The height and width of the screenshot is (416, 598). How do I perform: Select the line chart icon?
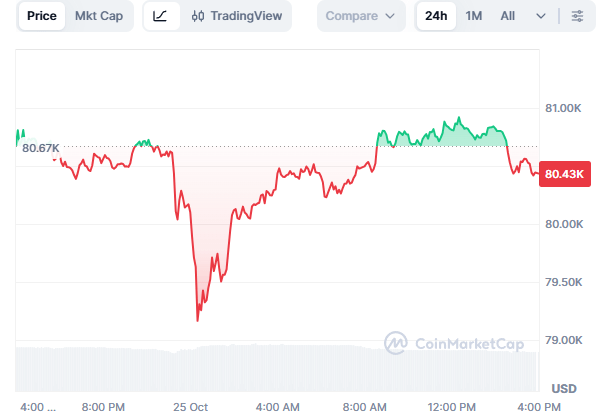(160, 16)
